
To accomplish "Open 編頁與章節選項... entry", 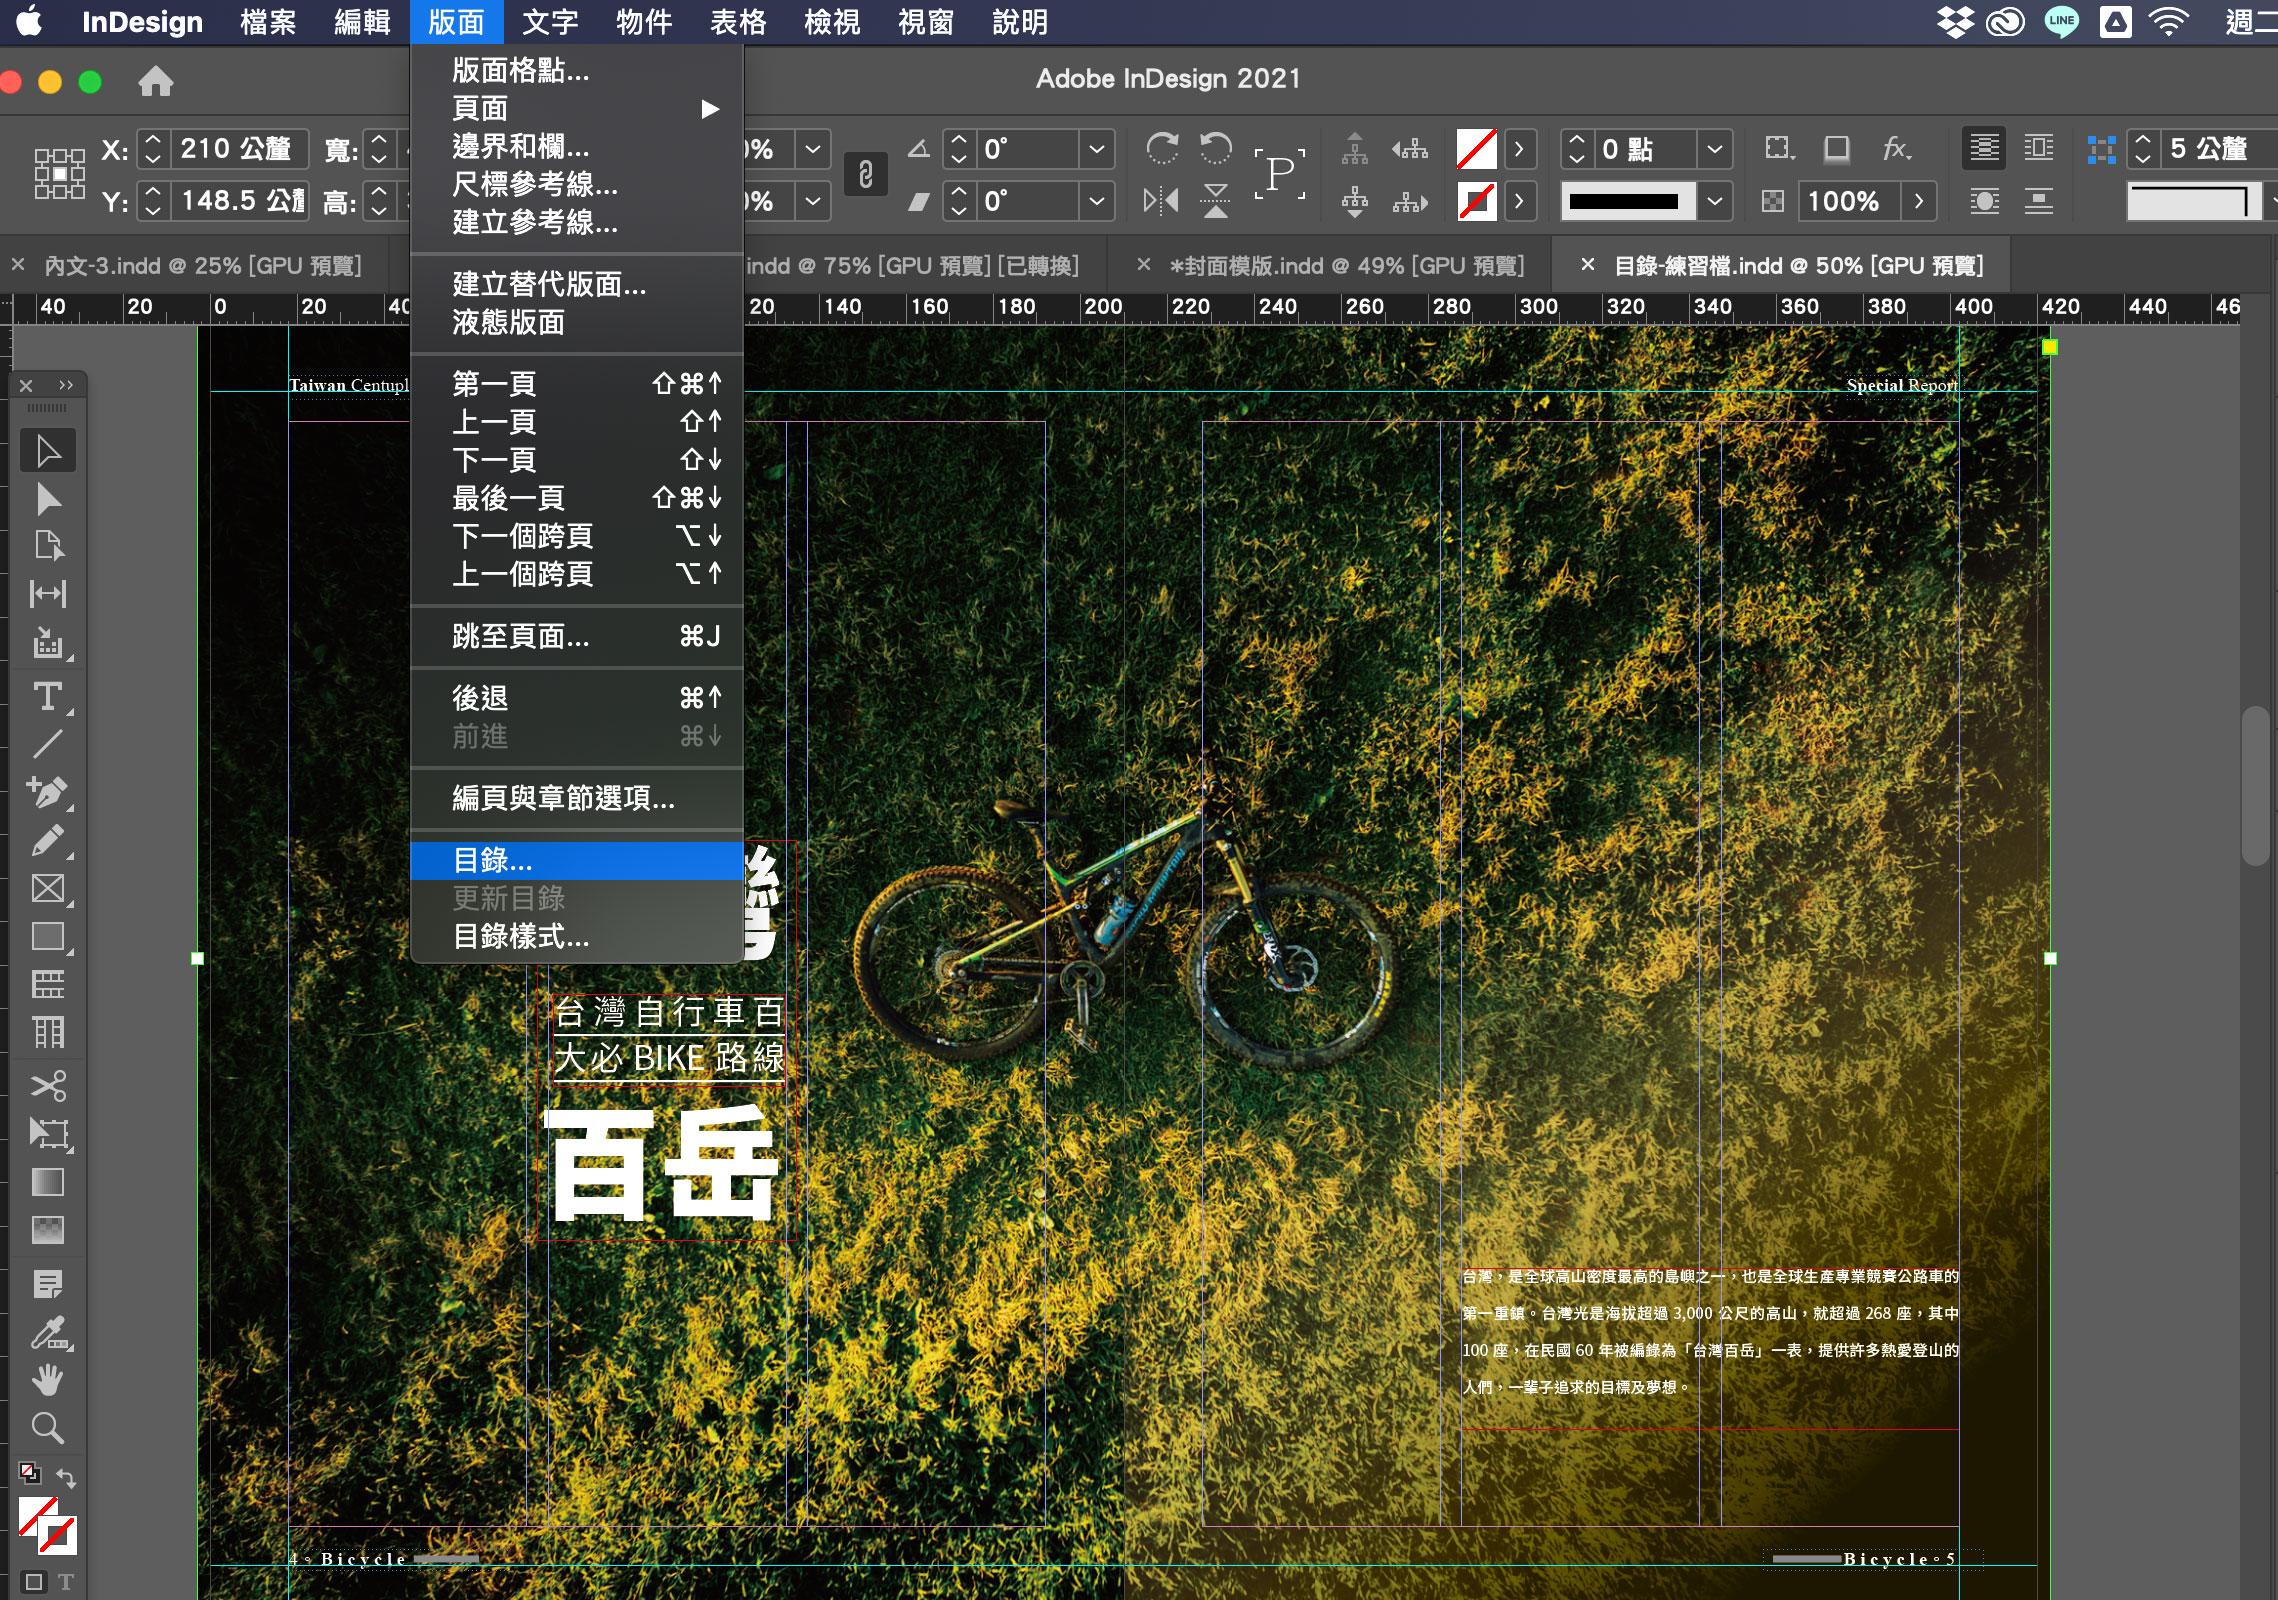I will 563,798.
